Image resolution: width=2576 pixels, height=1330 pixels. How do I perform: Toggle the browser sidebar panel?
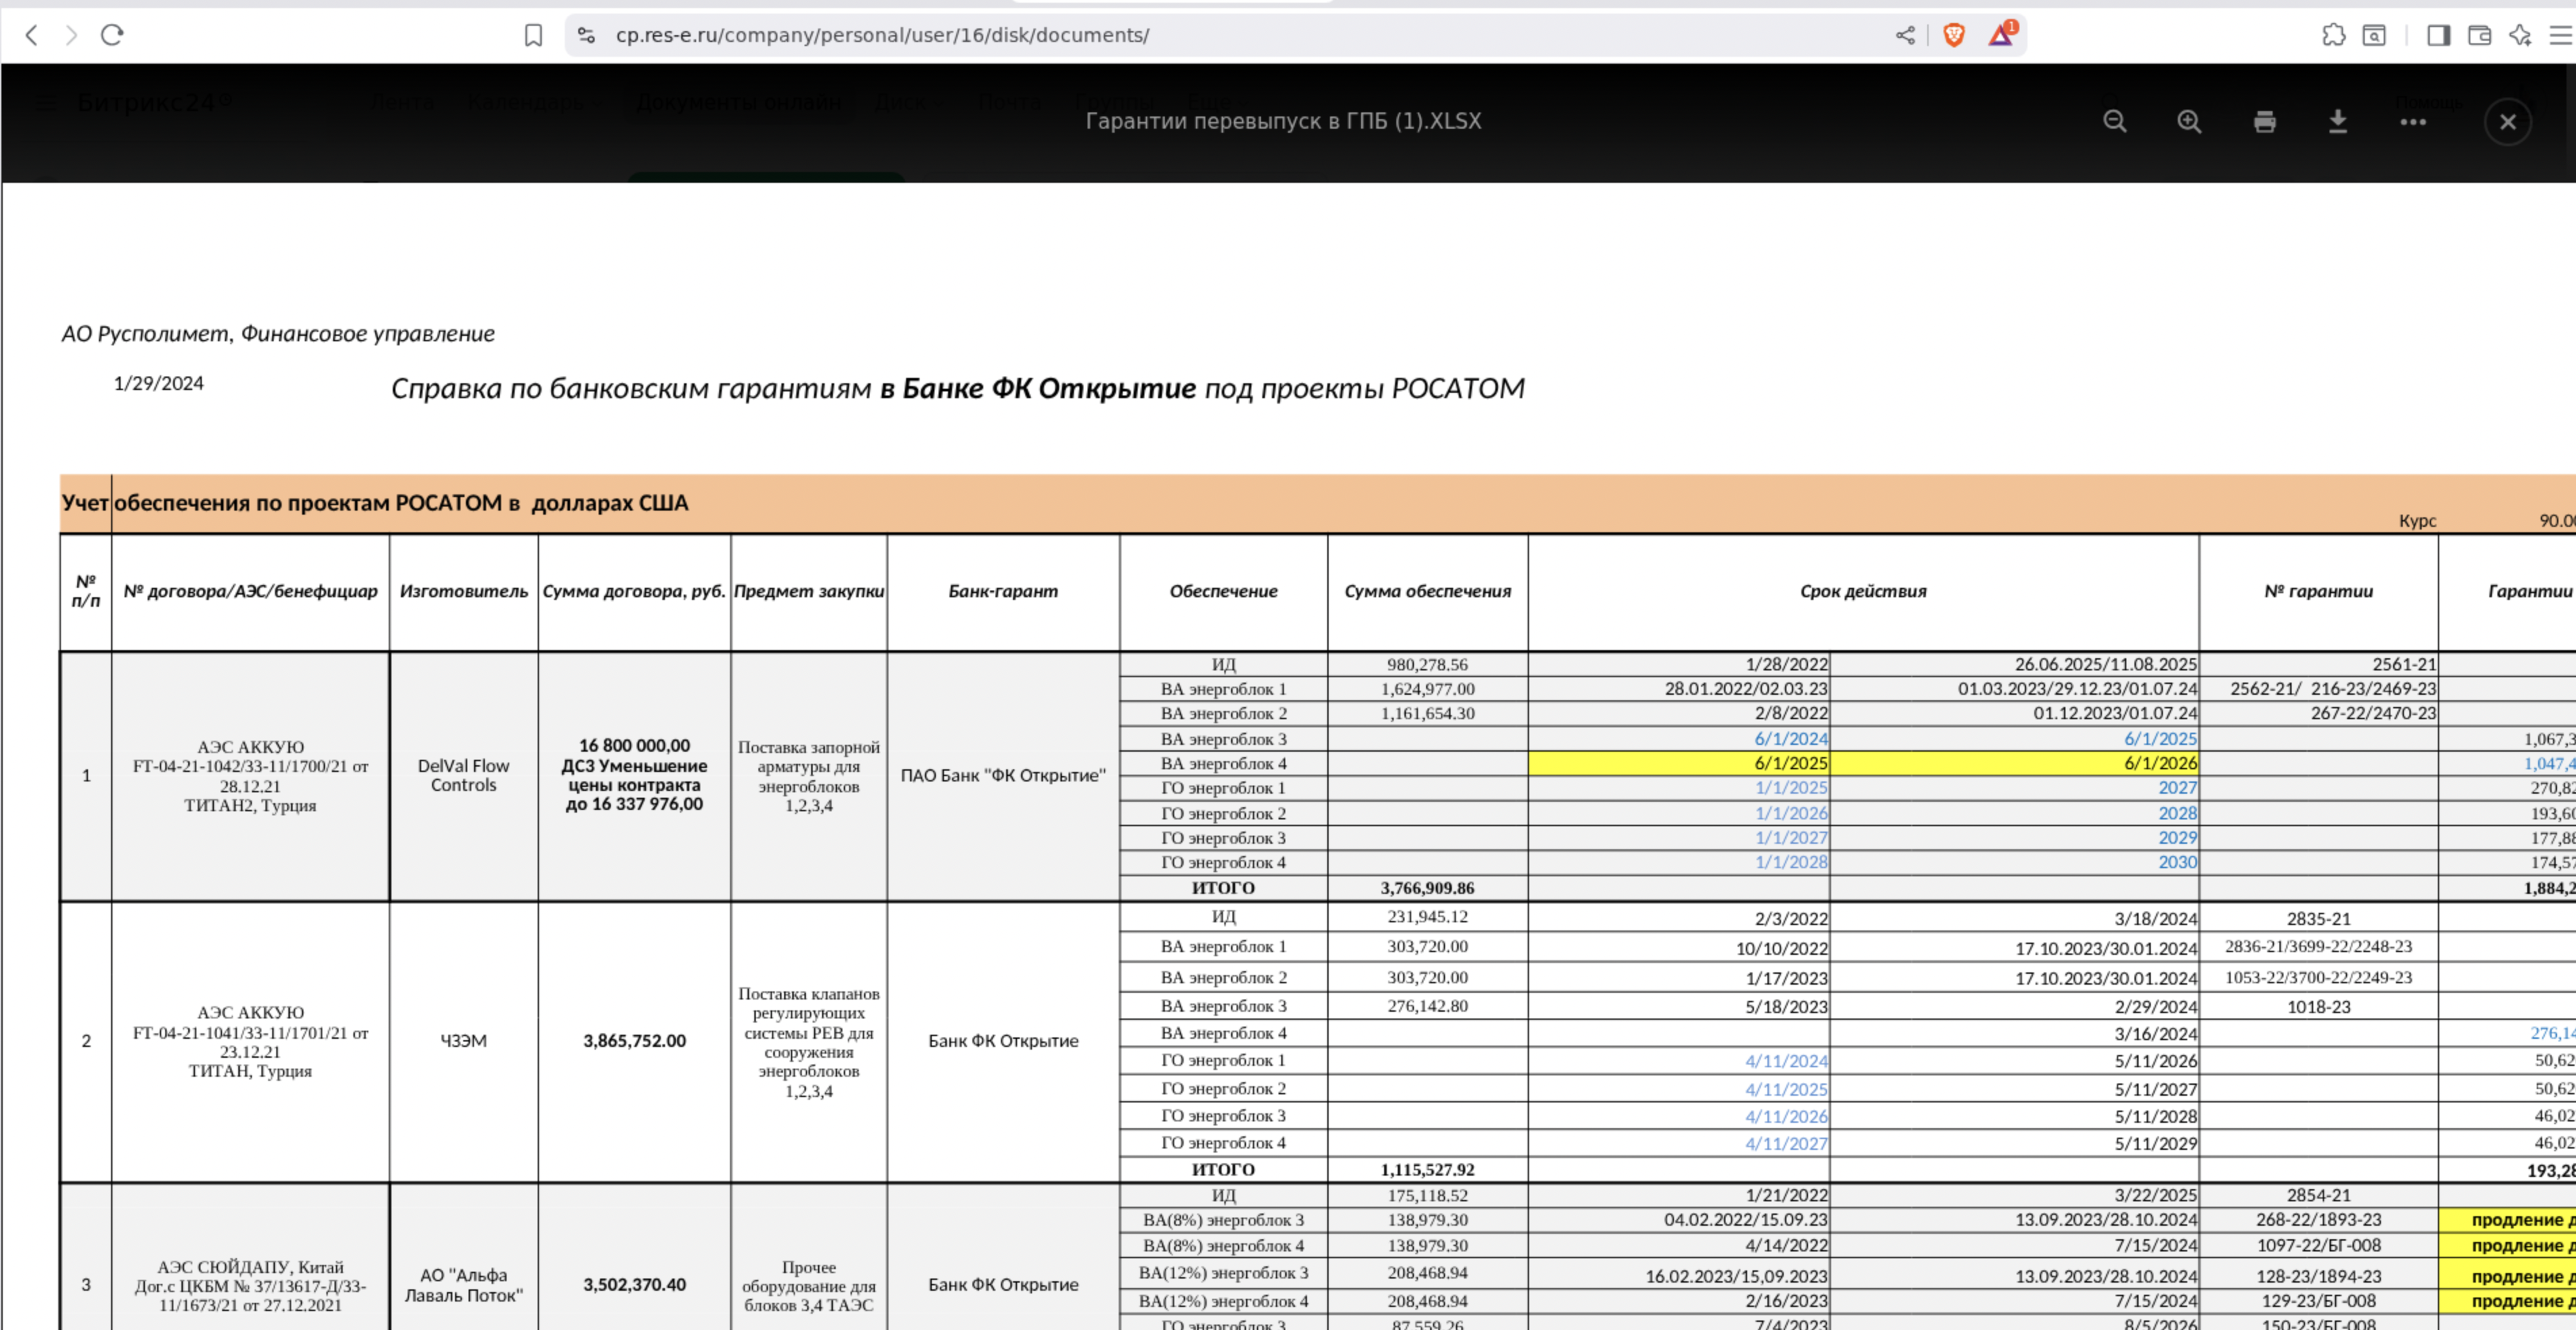coord(2438,35)
